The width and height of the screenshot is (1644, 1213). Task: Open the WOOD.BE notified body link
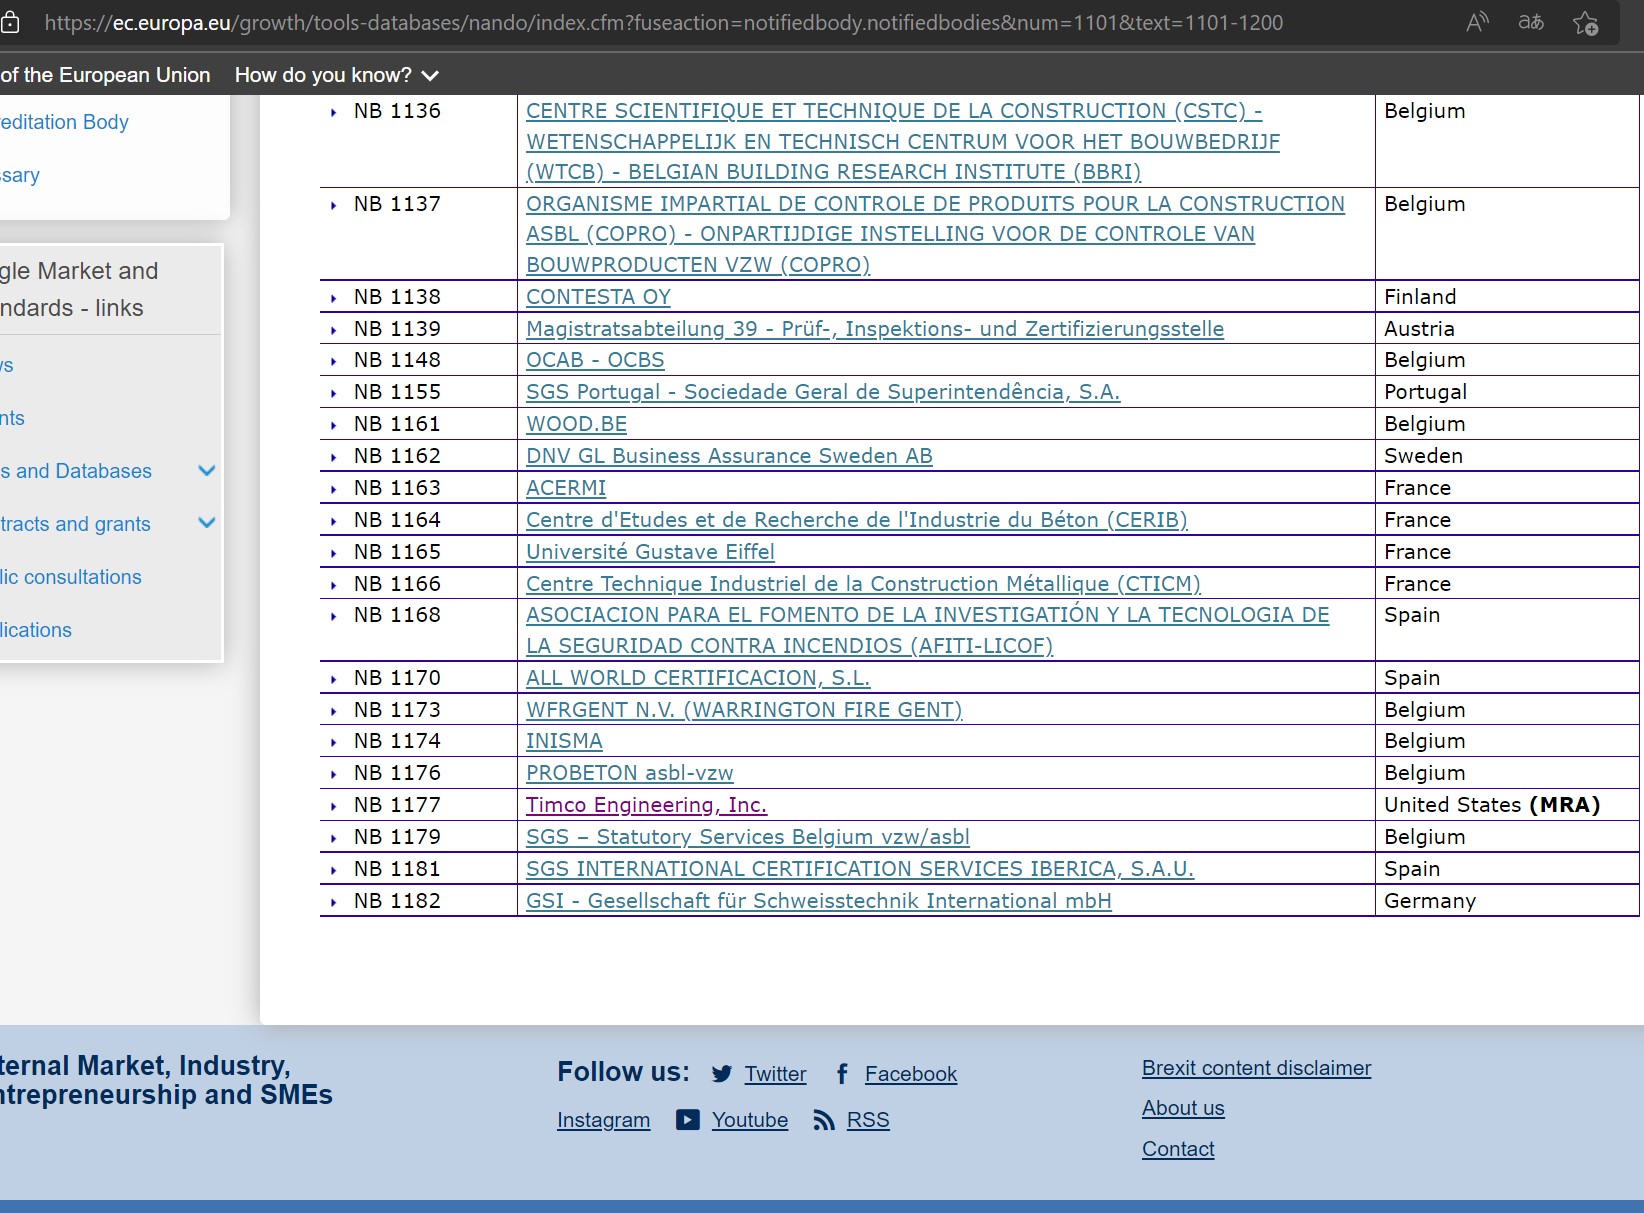[576, 424]
